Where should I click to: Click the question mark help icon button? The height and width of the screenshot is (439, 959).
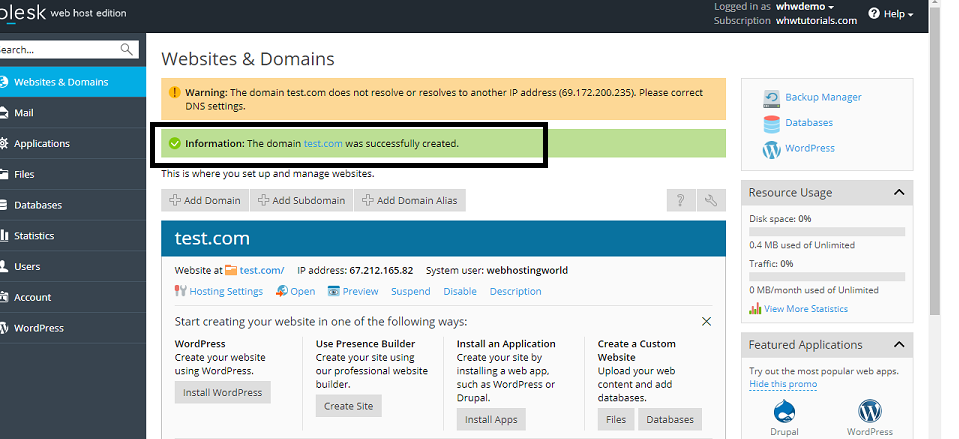click(680, 200)
